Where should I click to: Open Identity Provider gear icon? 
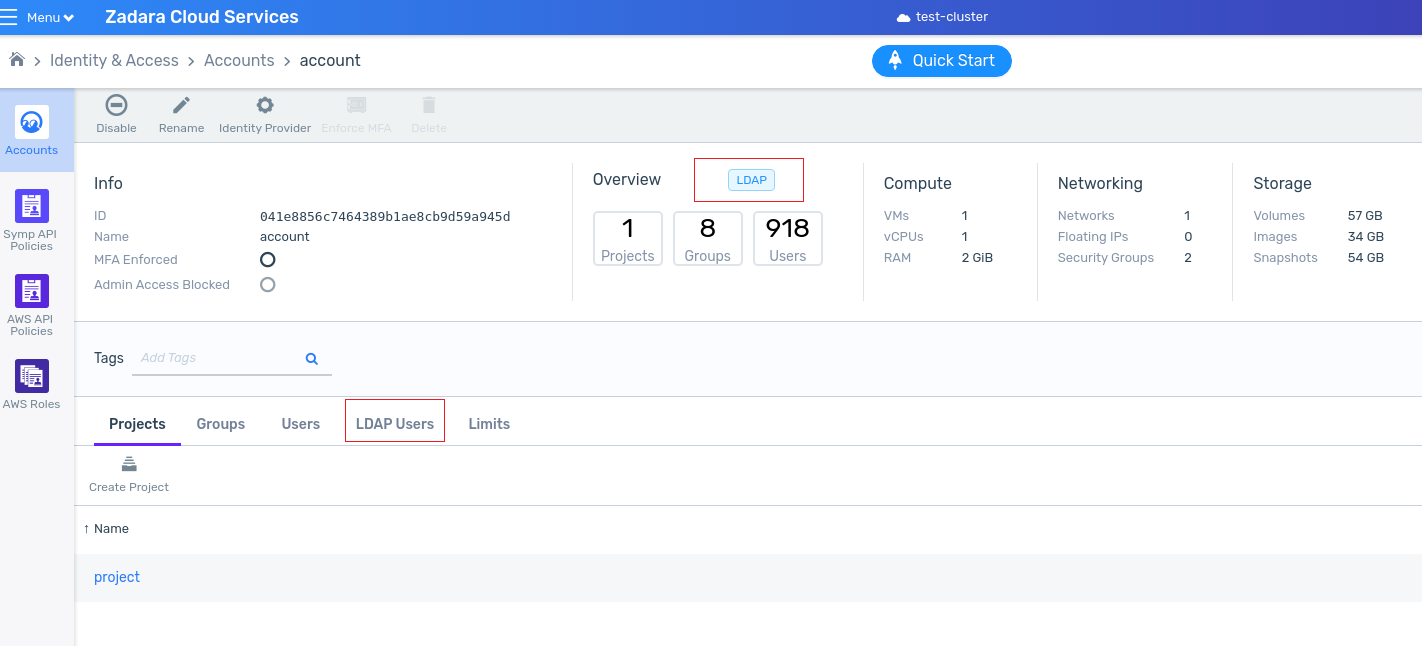pos(265,105)
